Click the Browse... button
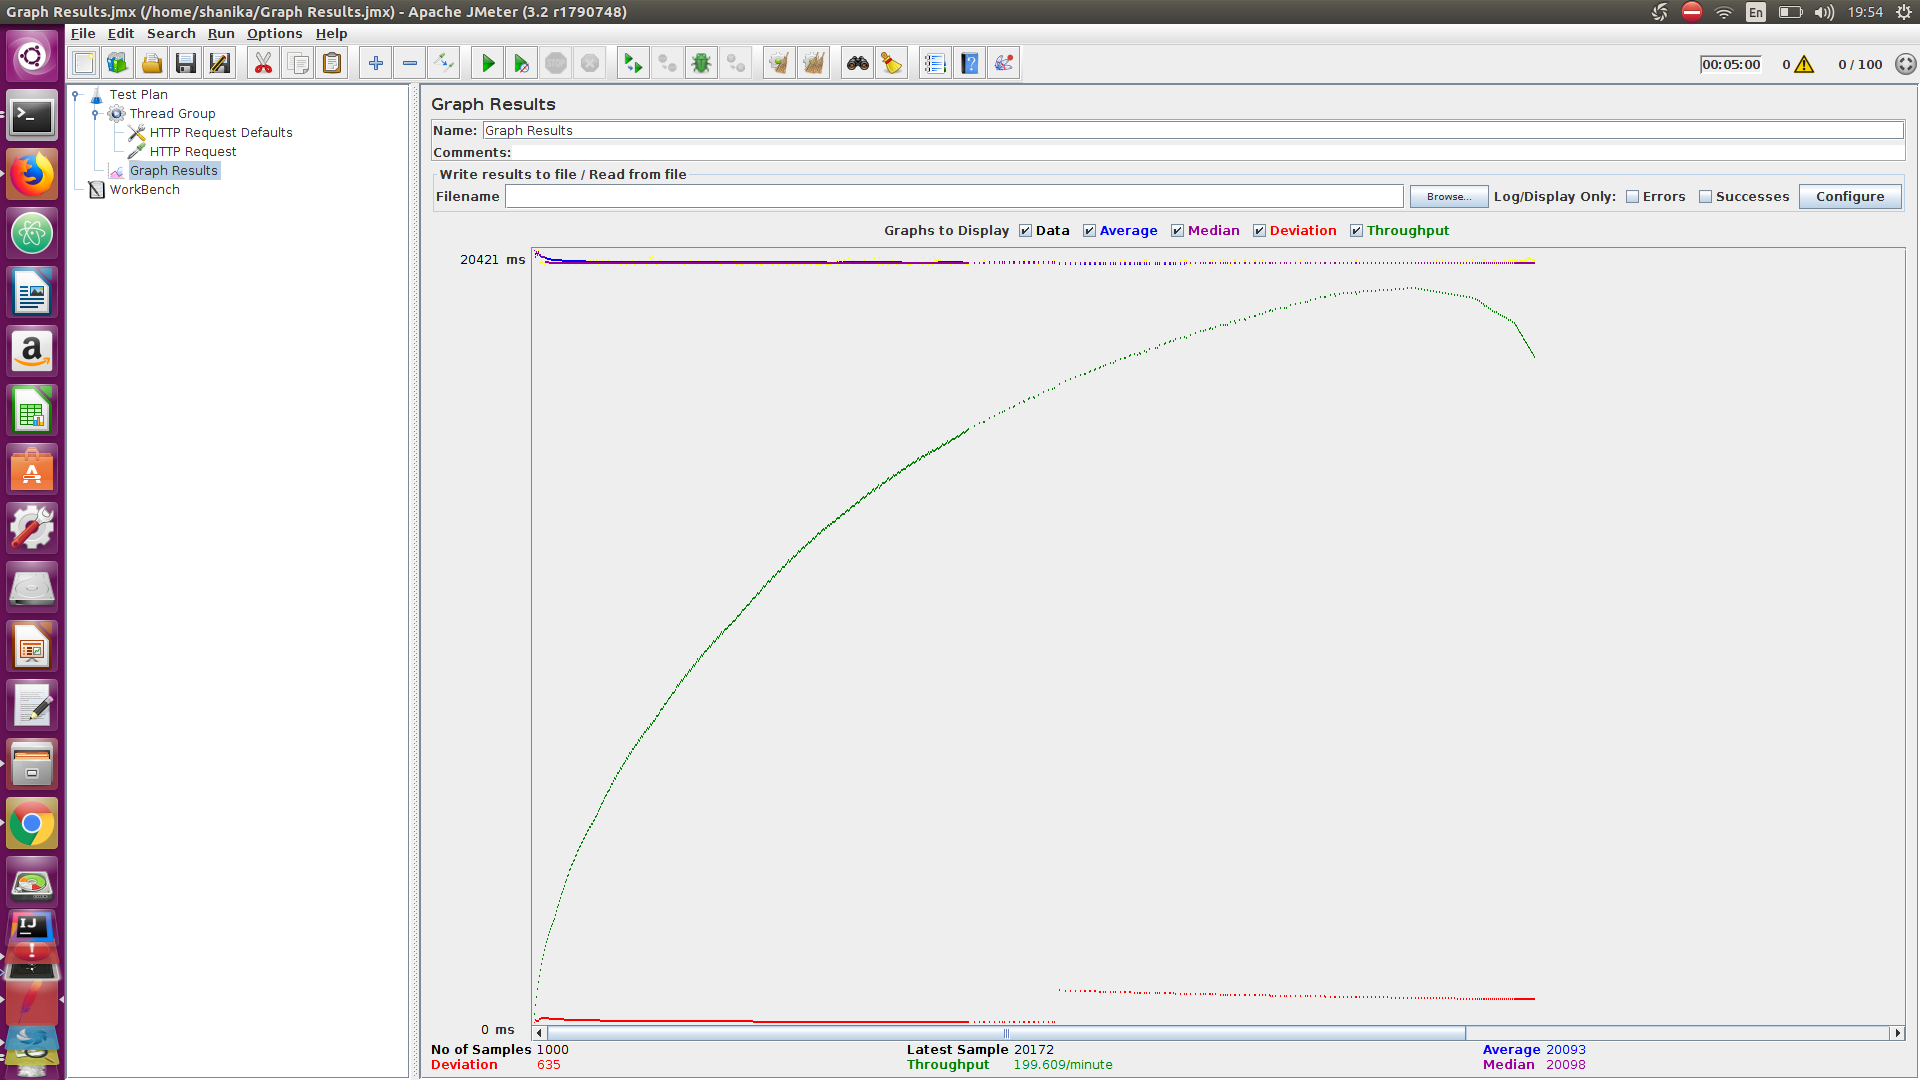Viewport: 1920px width, 1080px height. coord(1448,197)
